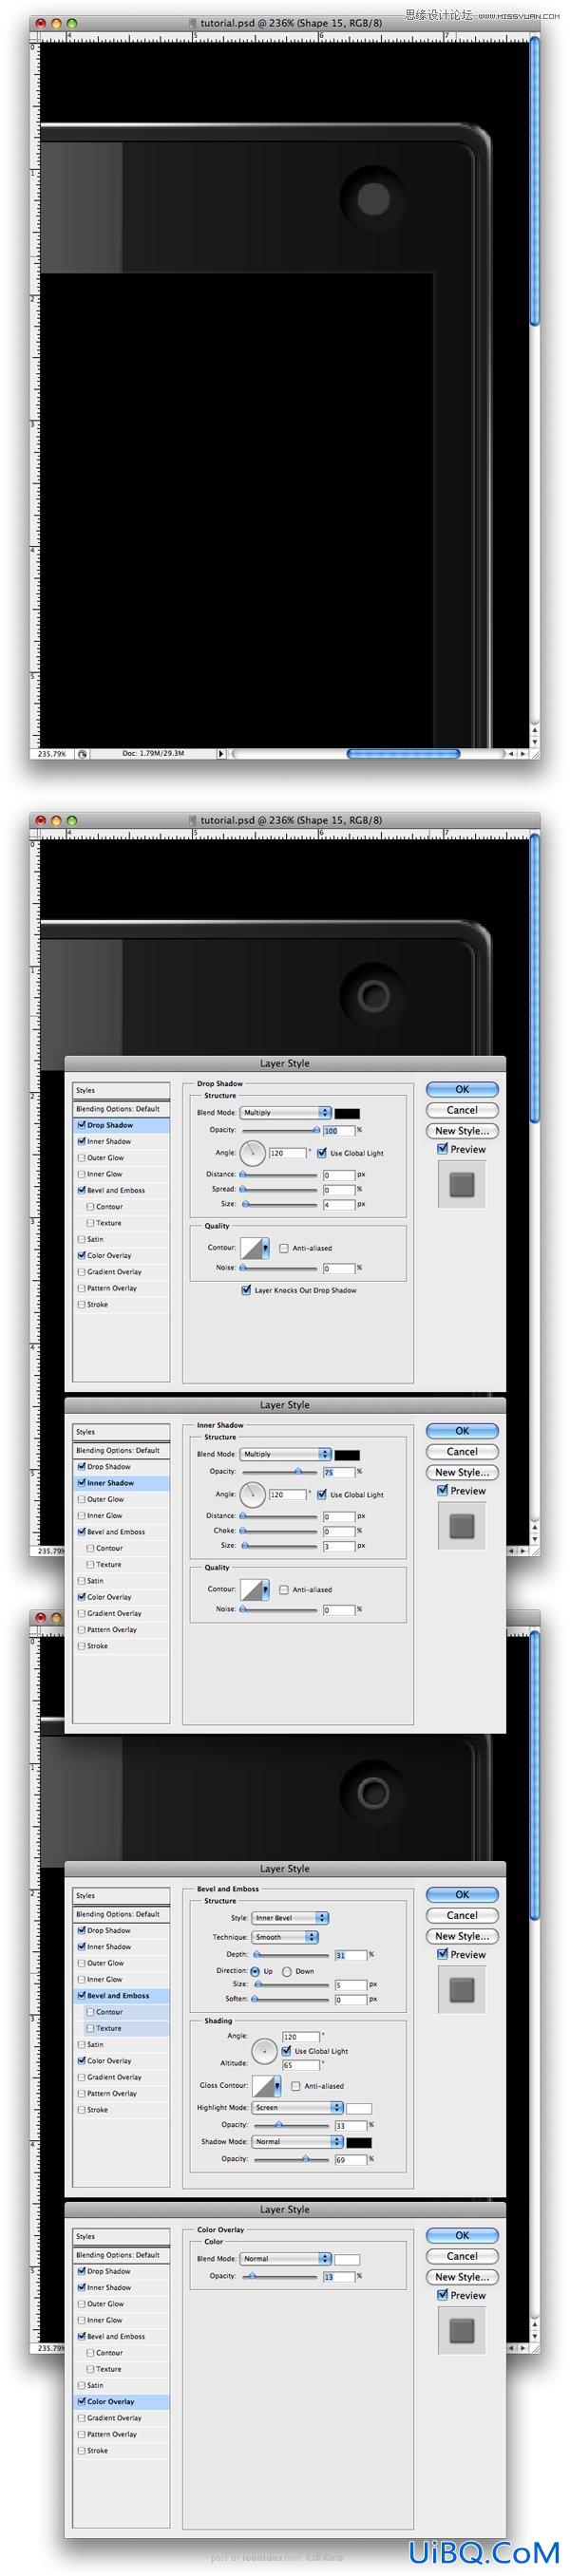Enable Anti-aliased beside Gloss Contour
Viewport: 570px width, 2576px height.
pyautogui.click(x=296, y=2086)
